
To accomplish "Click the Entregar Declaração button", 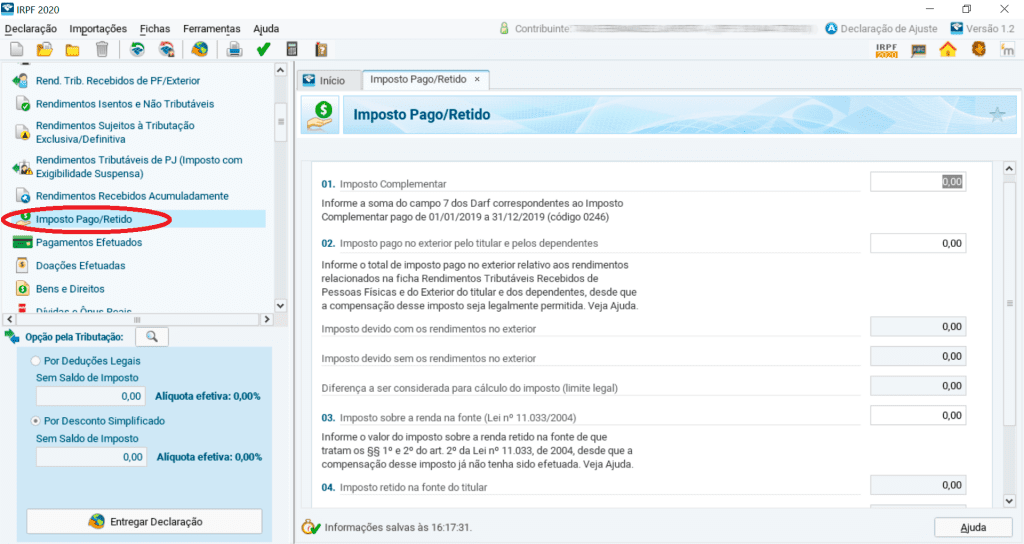I will pos(144,521).
